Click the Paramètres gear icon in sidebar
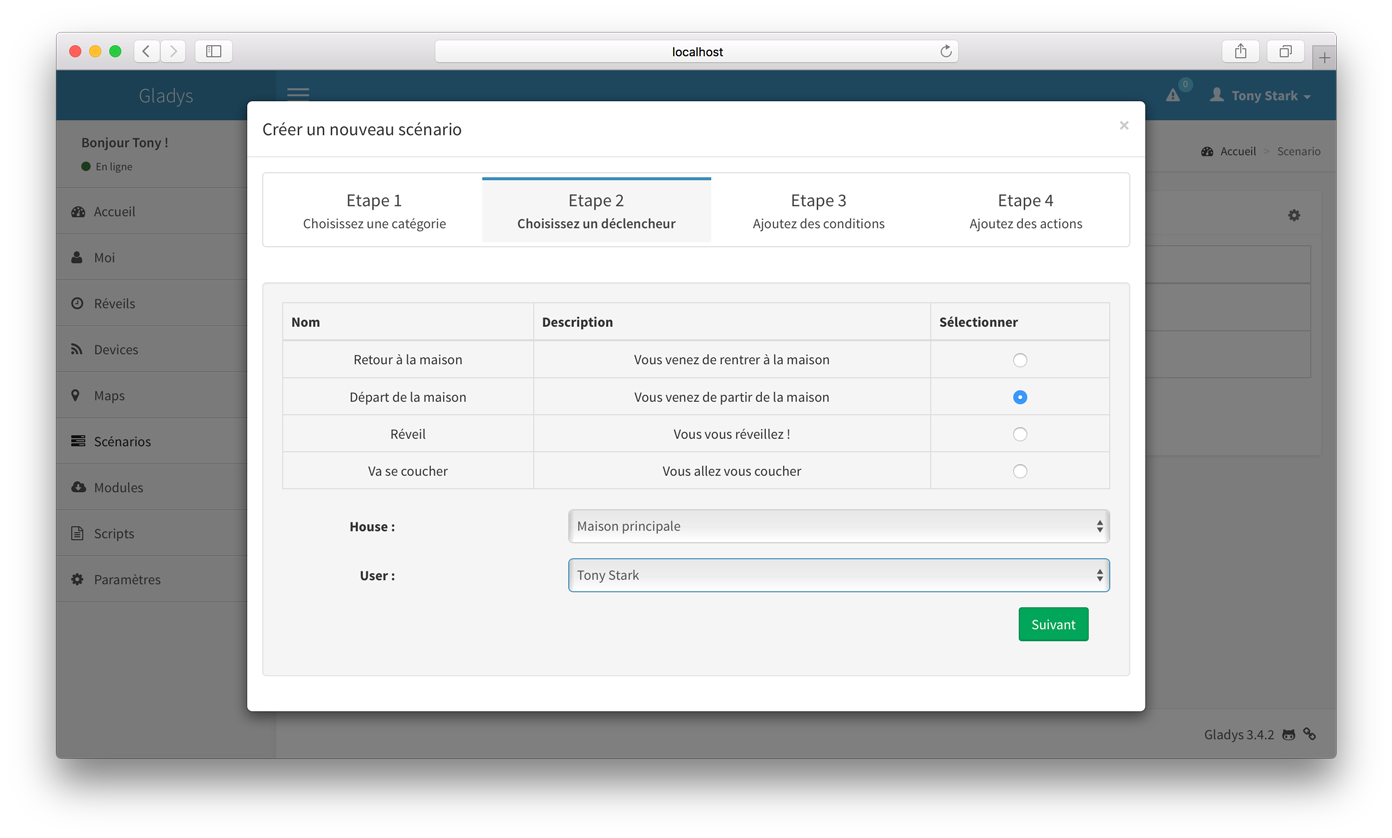Image resolution: width=1392 pixels, height=838 pixels. point(77,580)
